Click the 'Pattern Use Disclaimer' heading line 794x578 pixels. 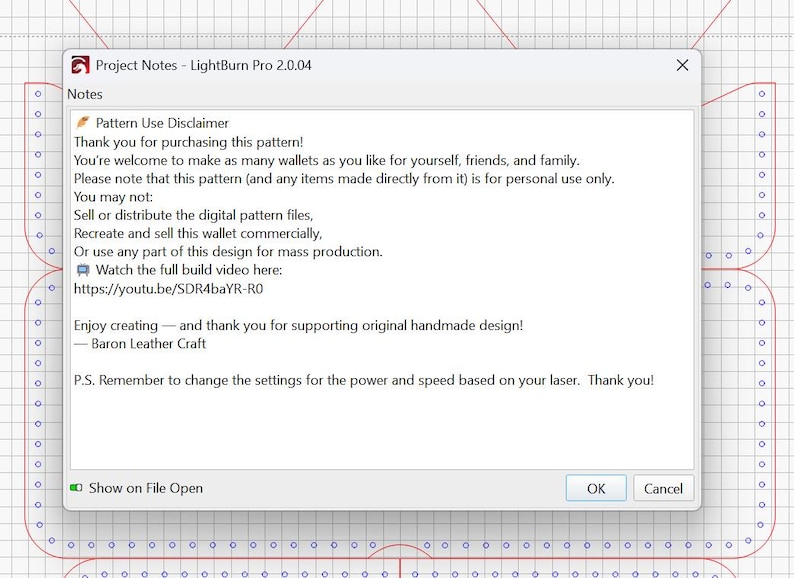[x=162, y=123]
